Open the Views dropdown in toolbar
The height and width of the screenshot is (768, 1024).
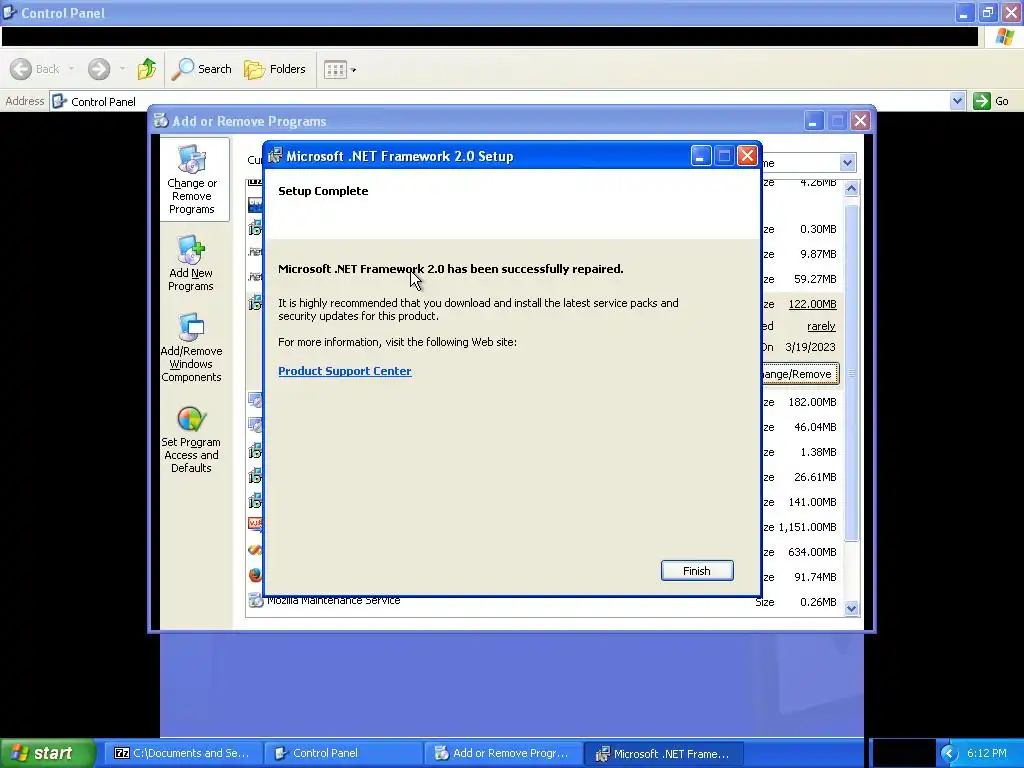[340, 69]
